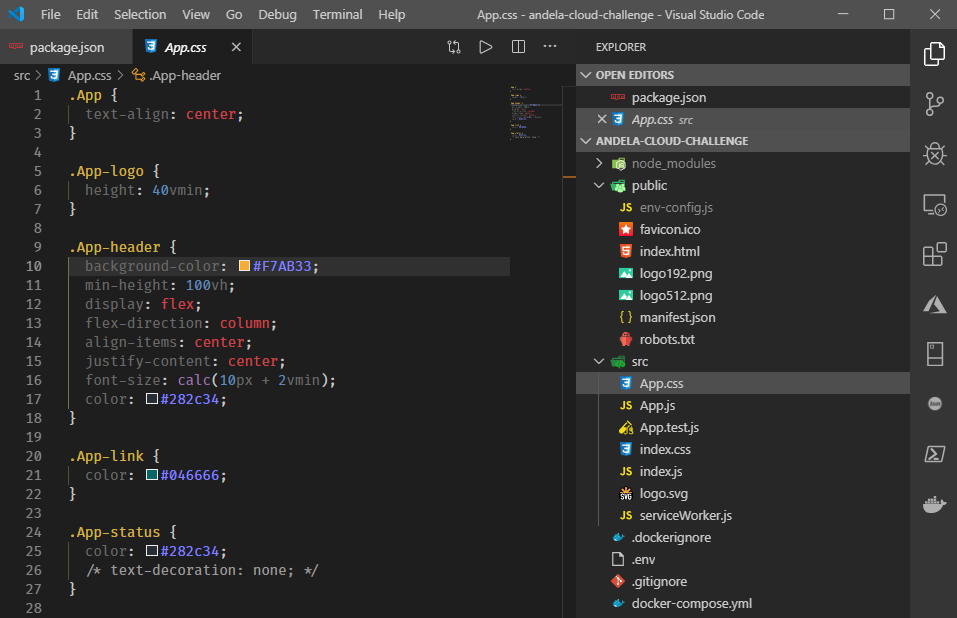Open package.json from Open Editors

[x=743, y=97]
